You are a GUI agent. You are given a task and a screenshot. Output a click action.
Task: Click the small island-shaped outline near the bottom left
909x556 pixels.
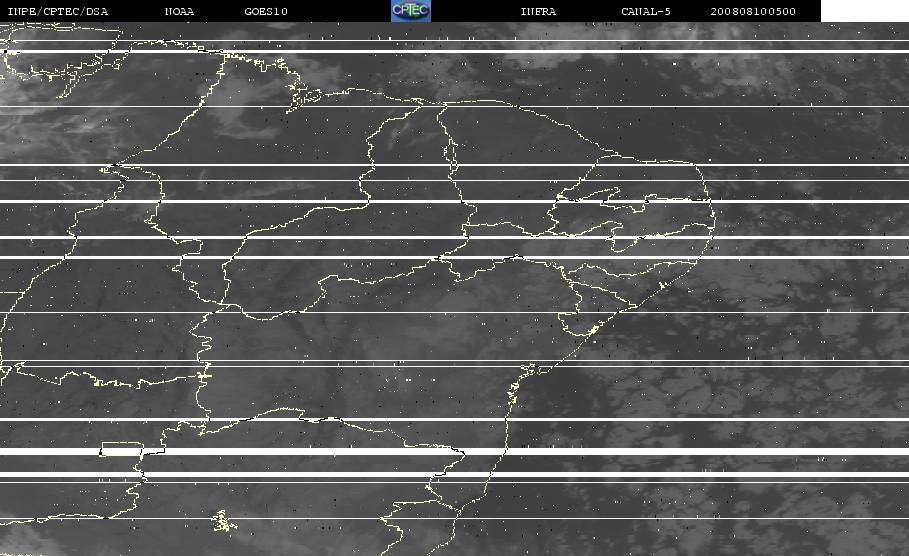(224, 521)
